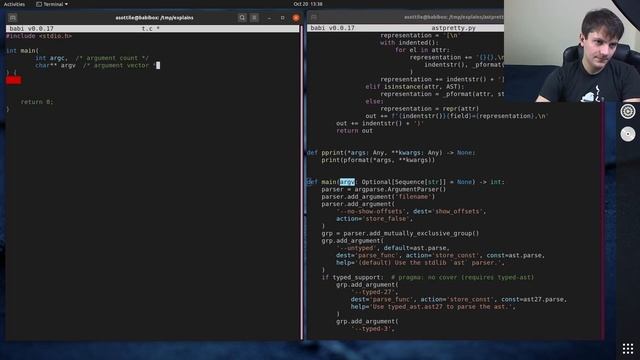The width and height of the screenshot is (640, 360).
Task: Click "'--typed-27'" argument string
Action: coord(373,292)
